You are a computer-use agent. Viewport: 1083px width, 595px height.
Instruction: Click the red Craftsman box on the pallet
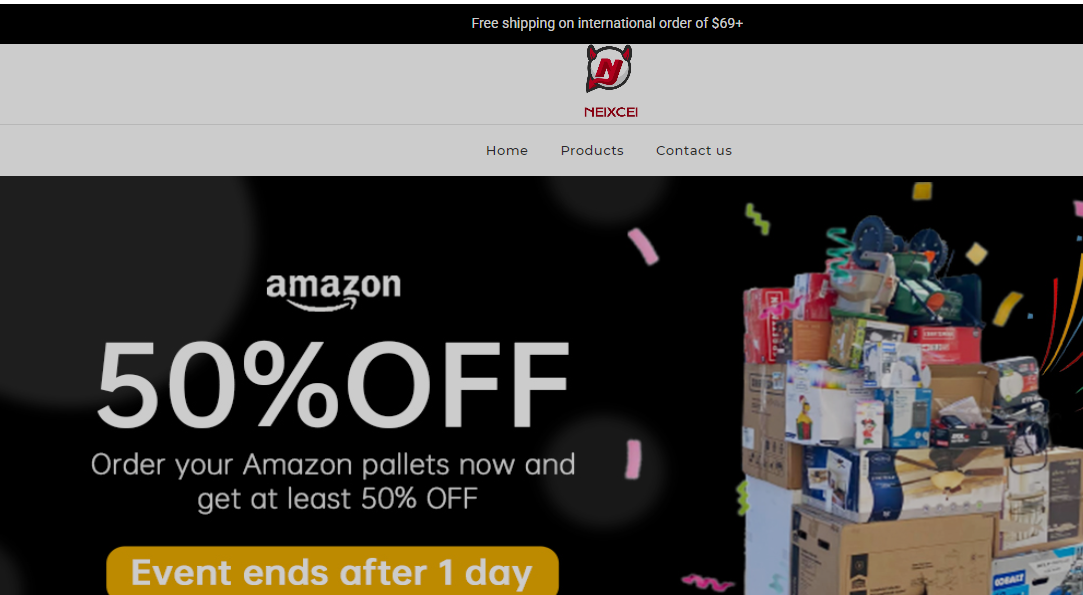tap(944, 343)
